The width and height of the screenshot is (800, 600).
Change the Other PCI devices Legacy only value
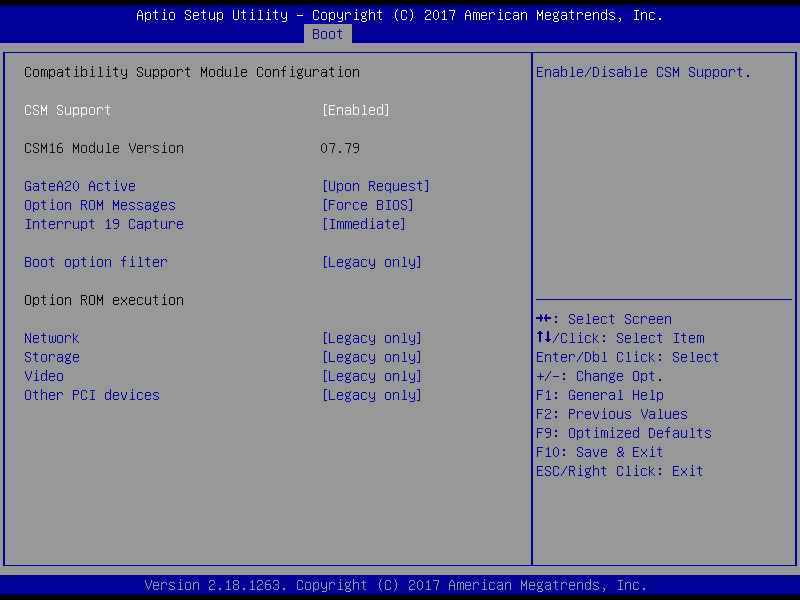(x=371, y=395)
